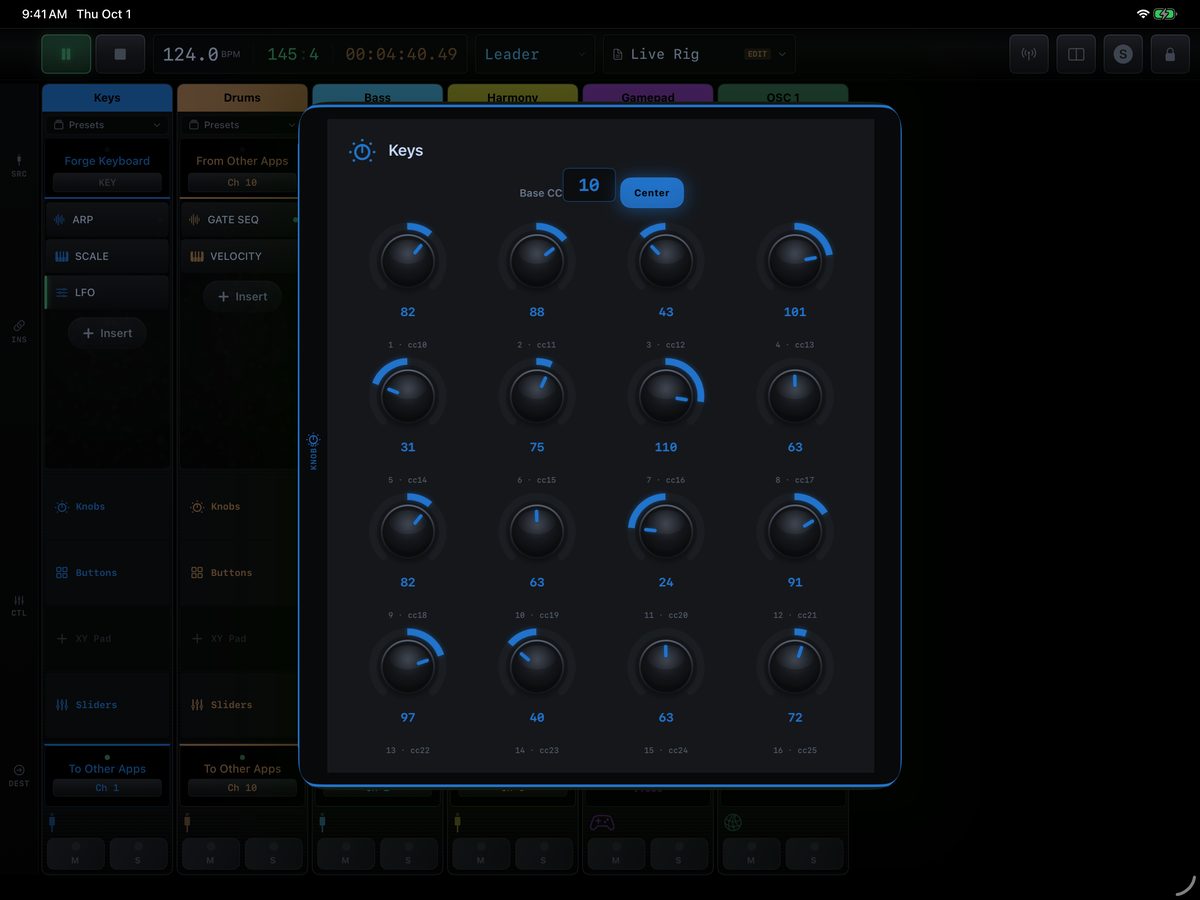Expand the Leader sync dropdown
This screenshot has height=900, width=1200.
coord(536,54)
